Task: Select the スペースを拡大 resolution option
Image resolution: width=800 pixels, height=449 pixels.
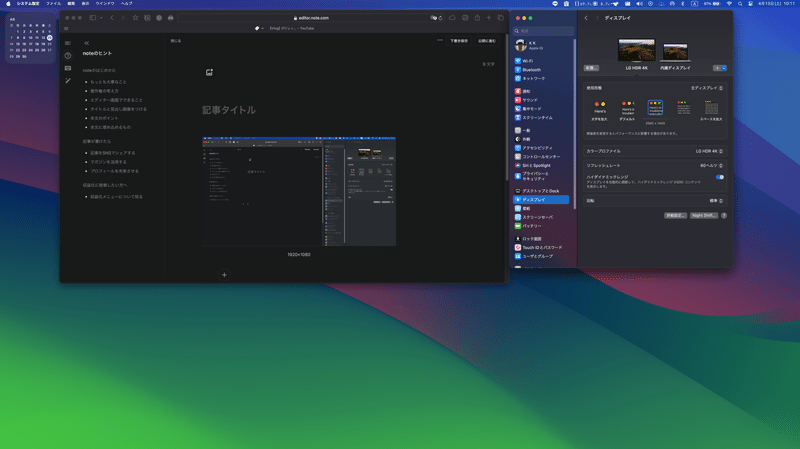Action: click(x=711, y=111)
